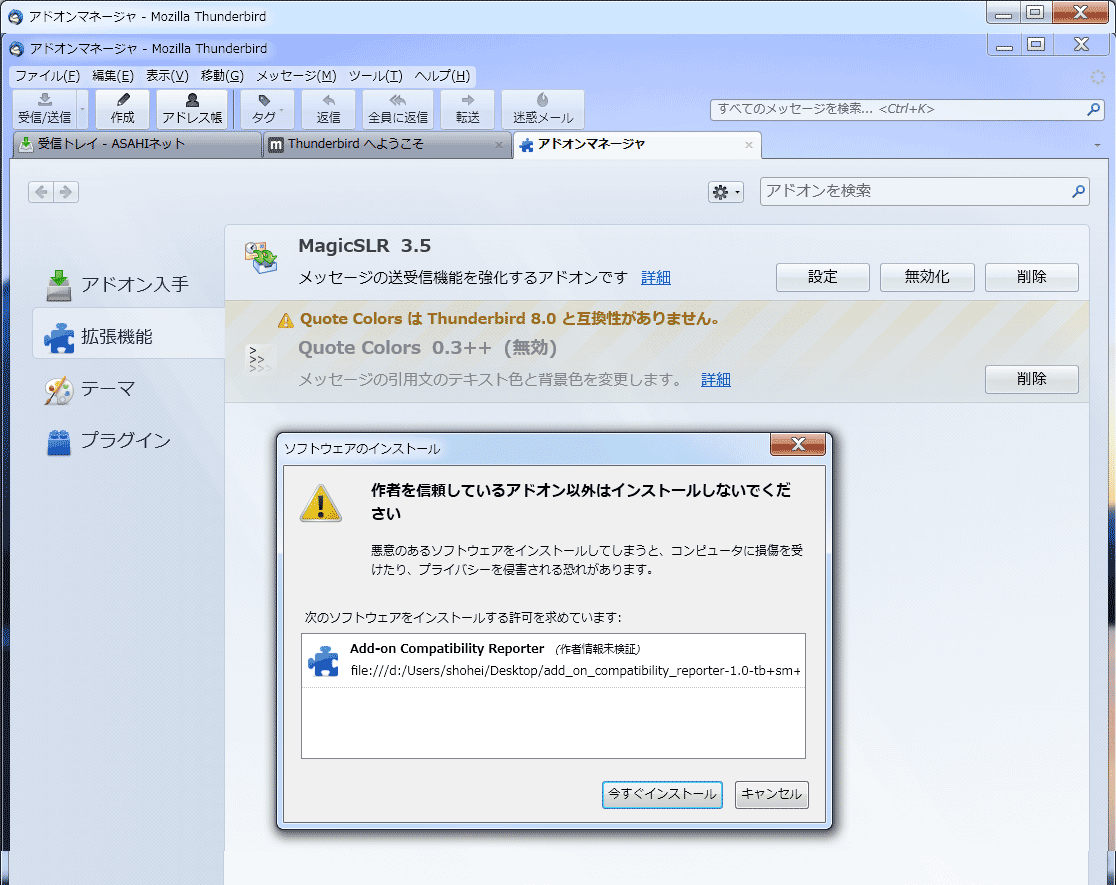Remove MagicSLR with 削除 button
The height and width of the screenshot is (885, 1116).
1031,277
